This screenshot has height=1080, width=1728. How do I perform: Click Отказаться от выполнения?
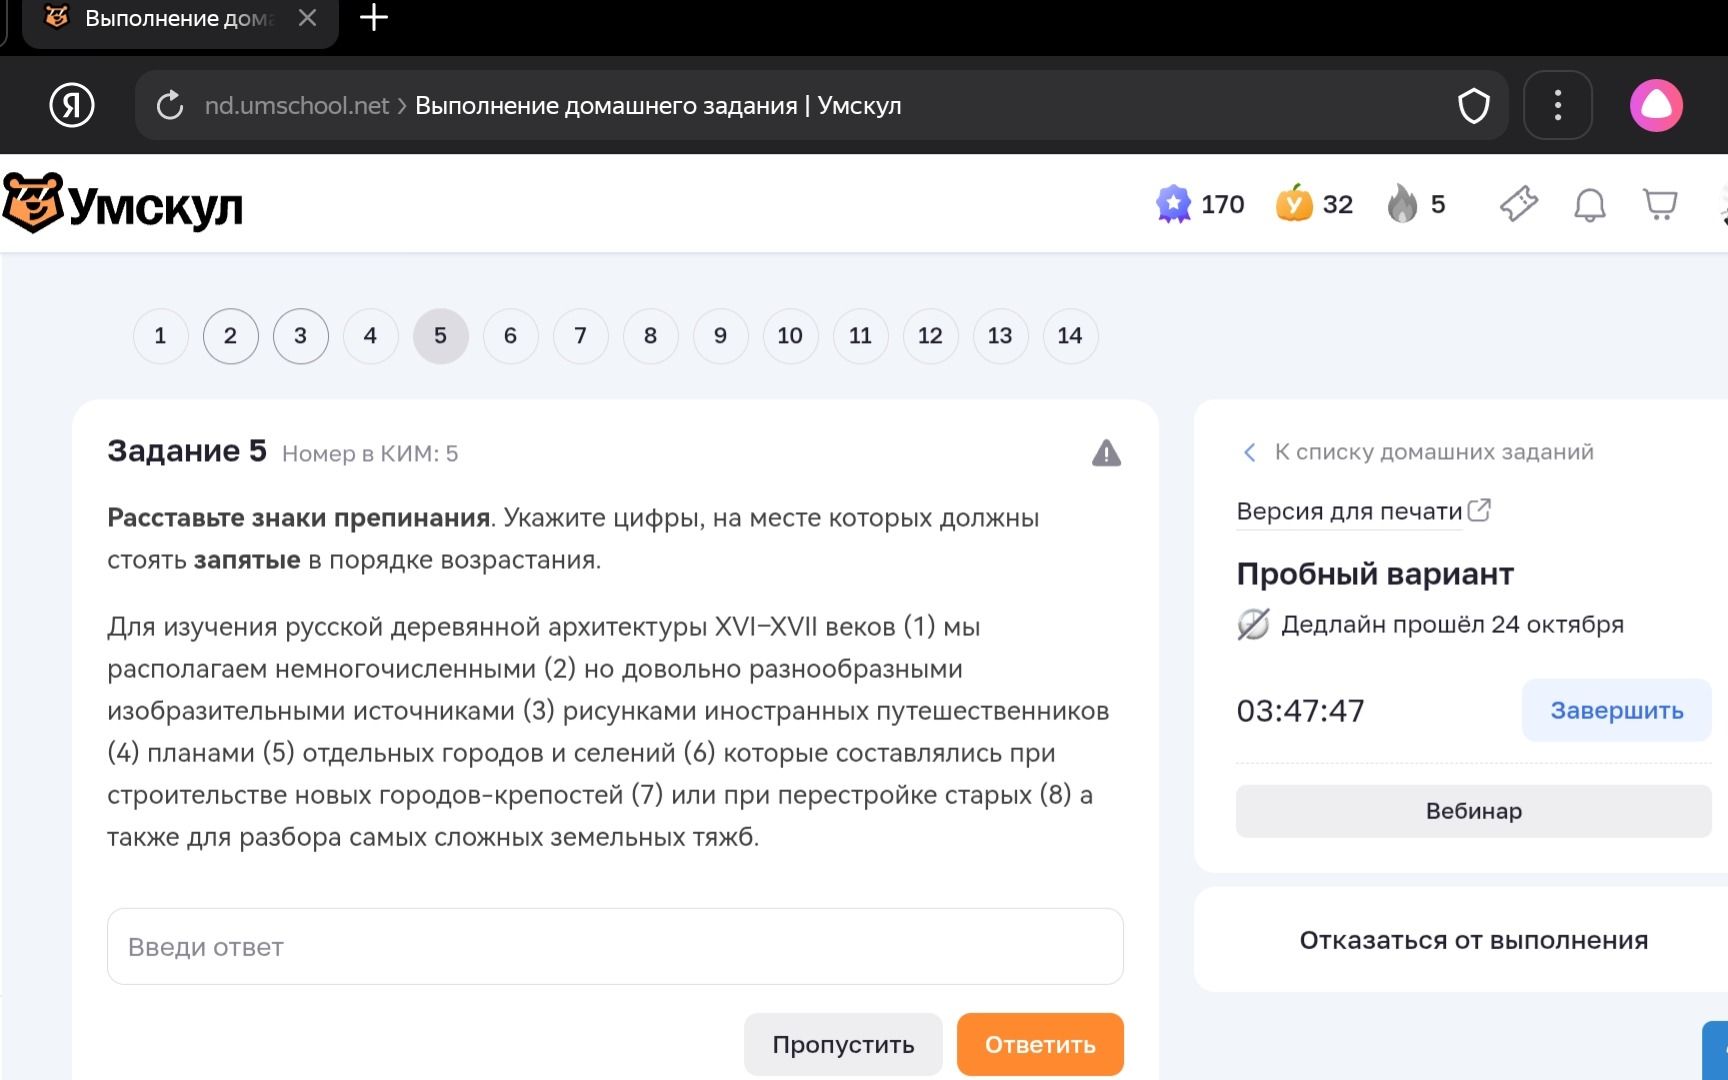click(1473, 940)
